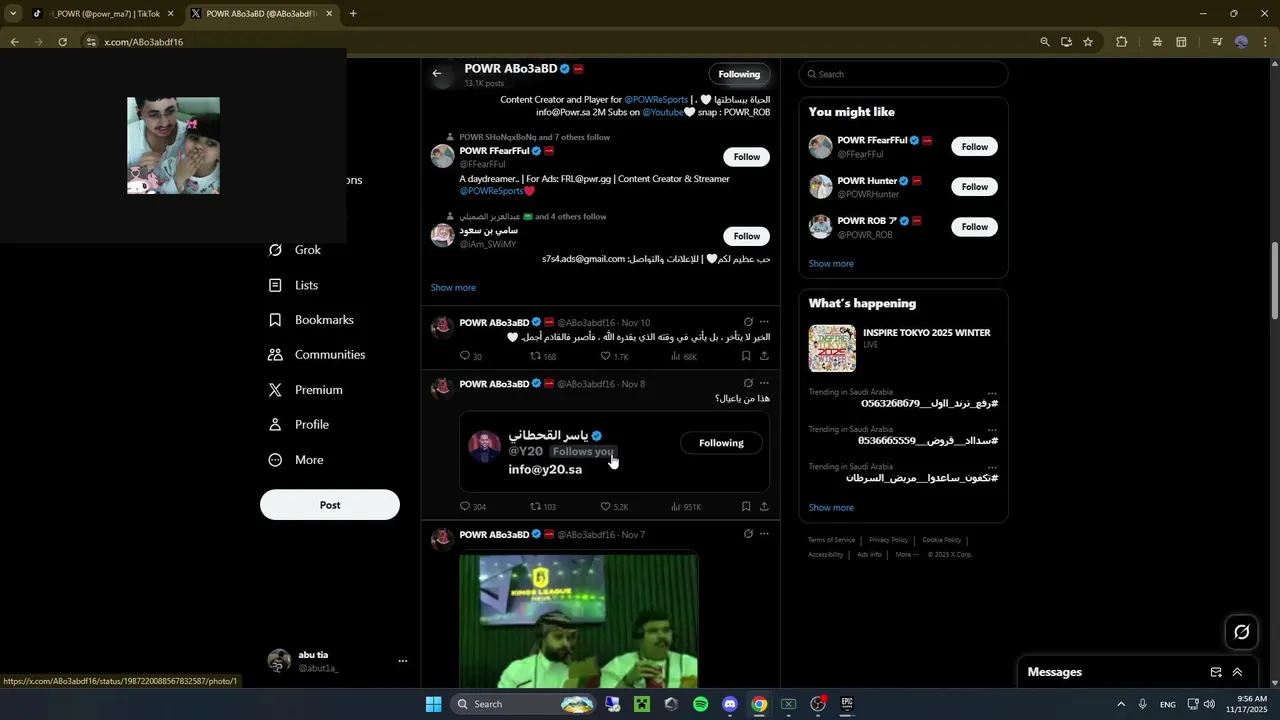
Task: Open abu tia account options ellipsis
Action: coord(403,661)
